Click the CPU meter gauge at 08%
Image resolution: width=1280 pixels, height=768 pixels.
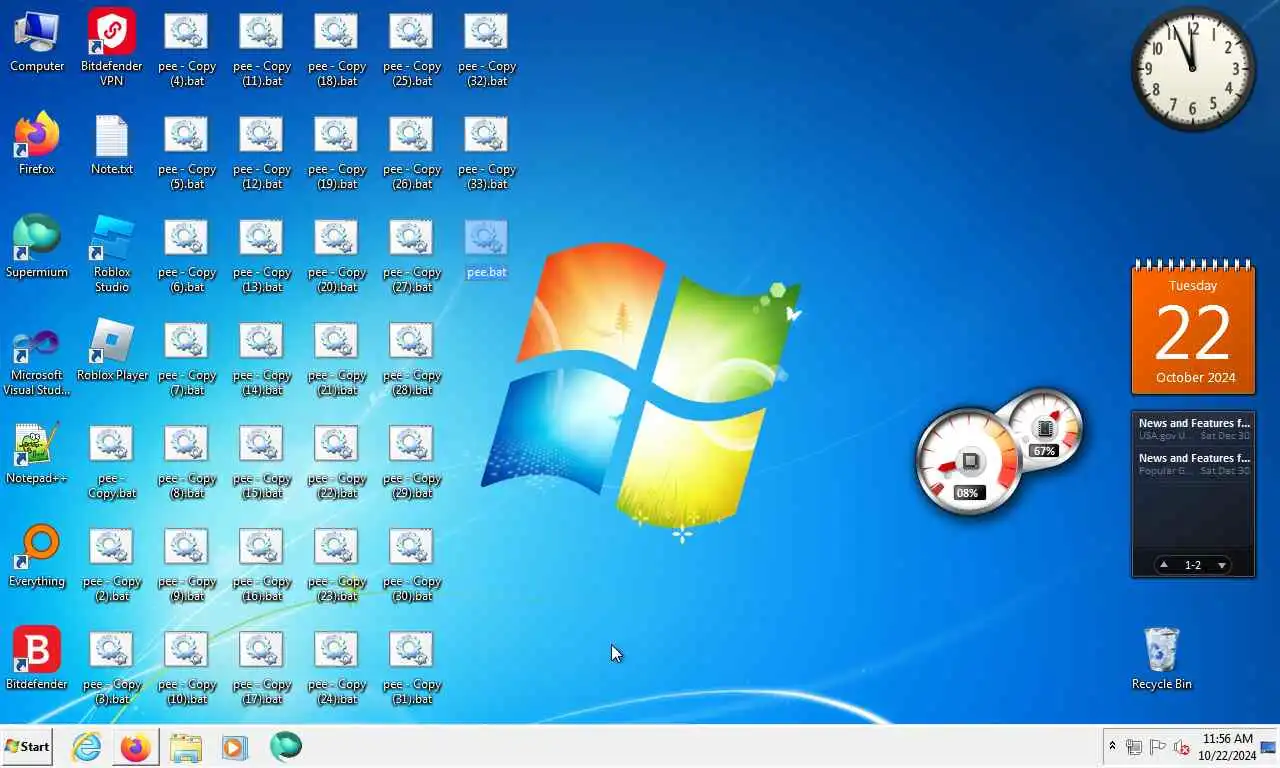[968, 461]
